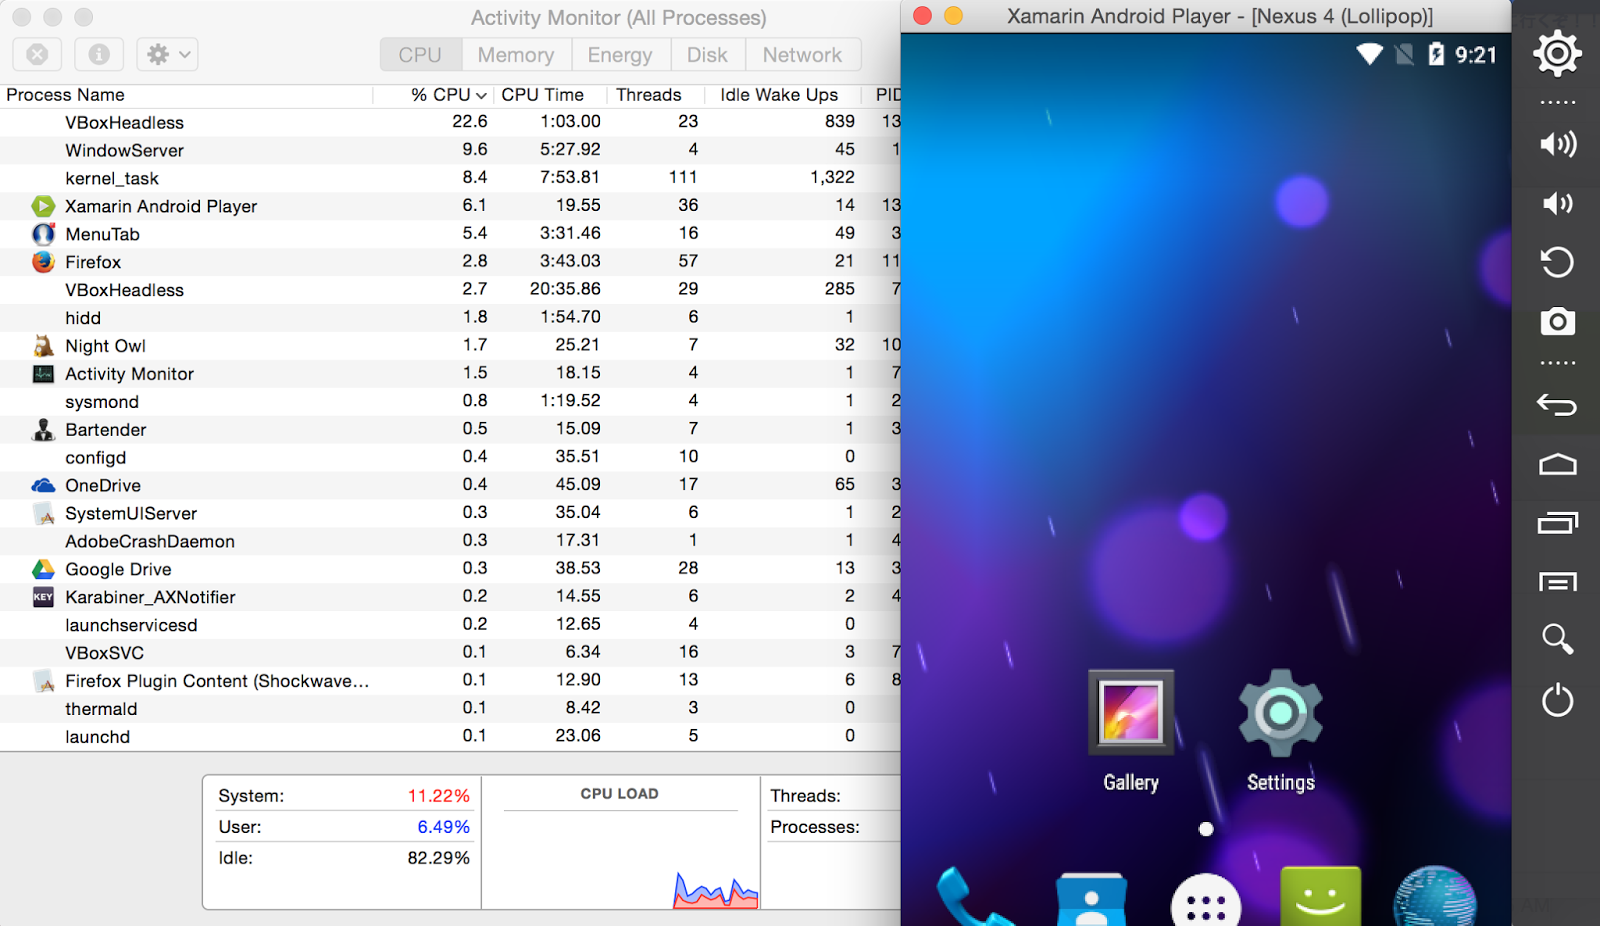This screenshot has height=926, width=1600.
Task: Click the MenuTab process icon
Action: [43, 234]
